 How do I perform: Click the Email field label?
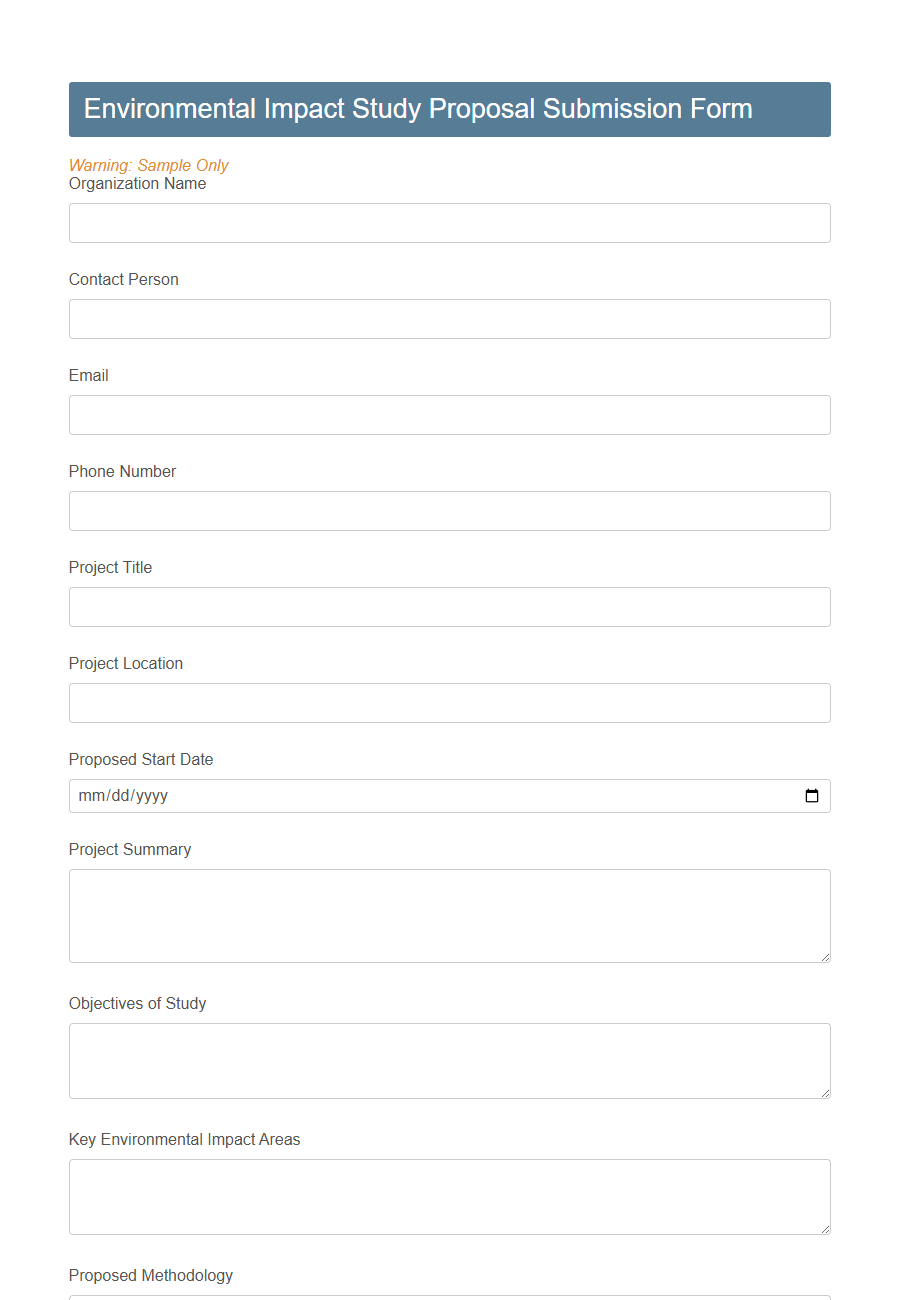click(88, 375)
